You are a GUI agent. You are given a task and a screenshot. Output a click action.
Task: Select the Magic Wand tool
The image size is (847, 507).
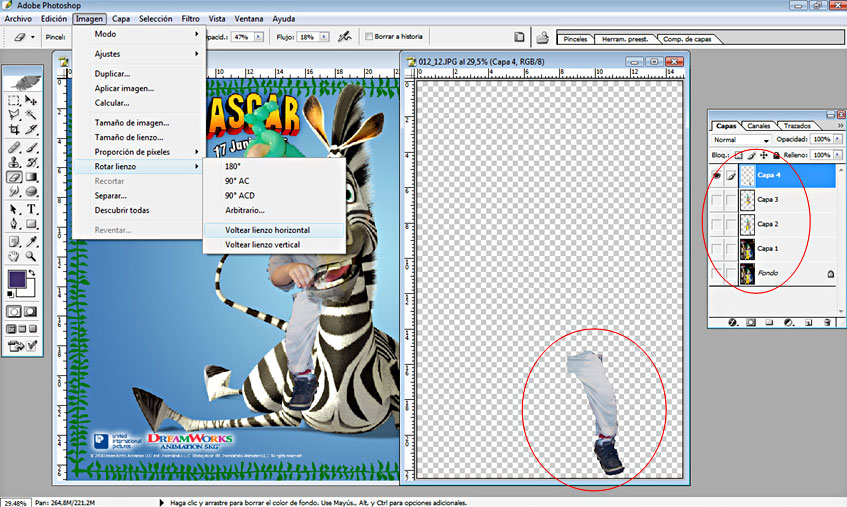(31, 114)
